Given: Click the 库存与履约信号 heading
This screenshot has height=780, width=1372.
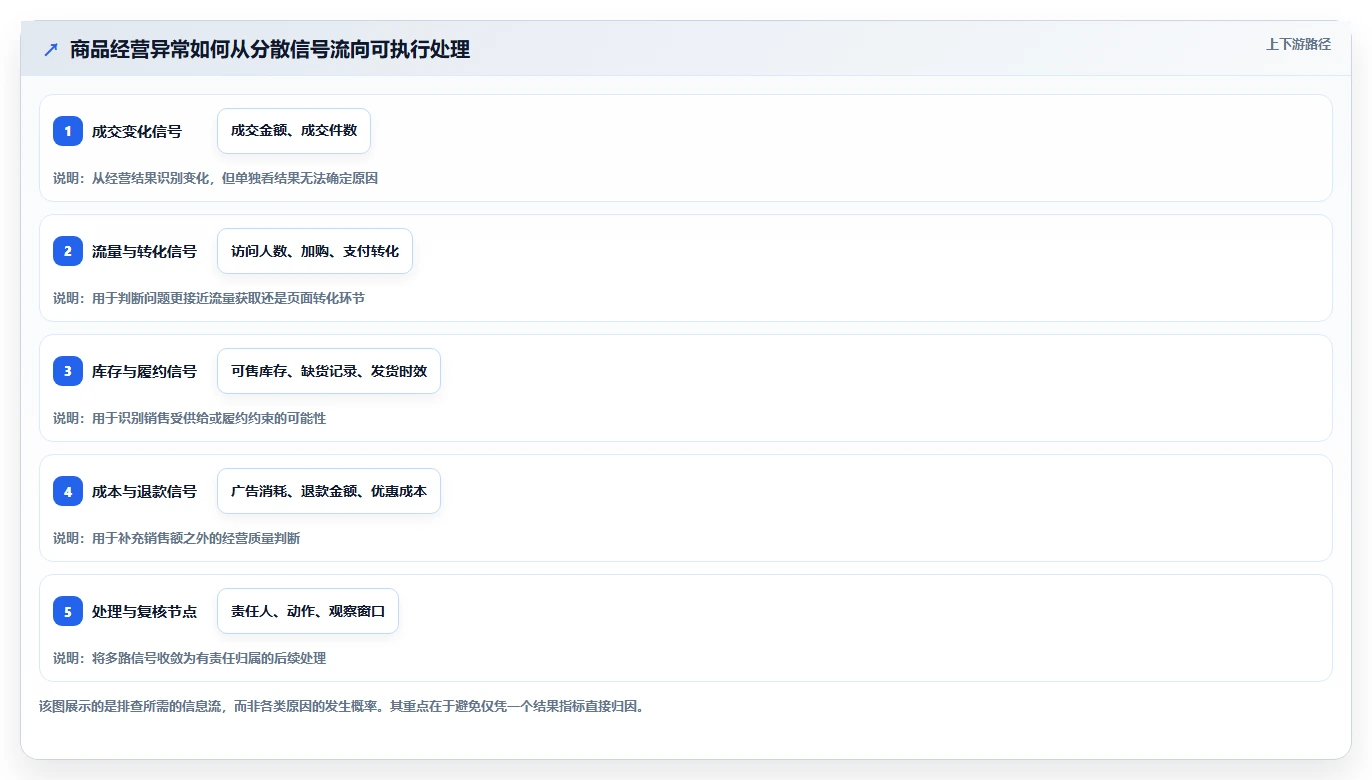Looking at the screenshot, I should tap(144, 371).
